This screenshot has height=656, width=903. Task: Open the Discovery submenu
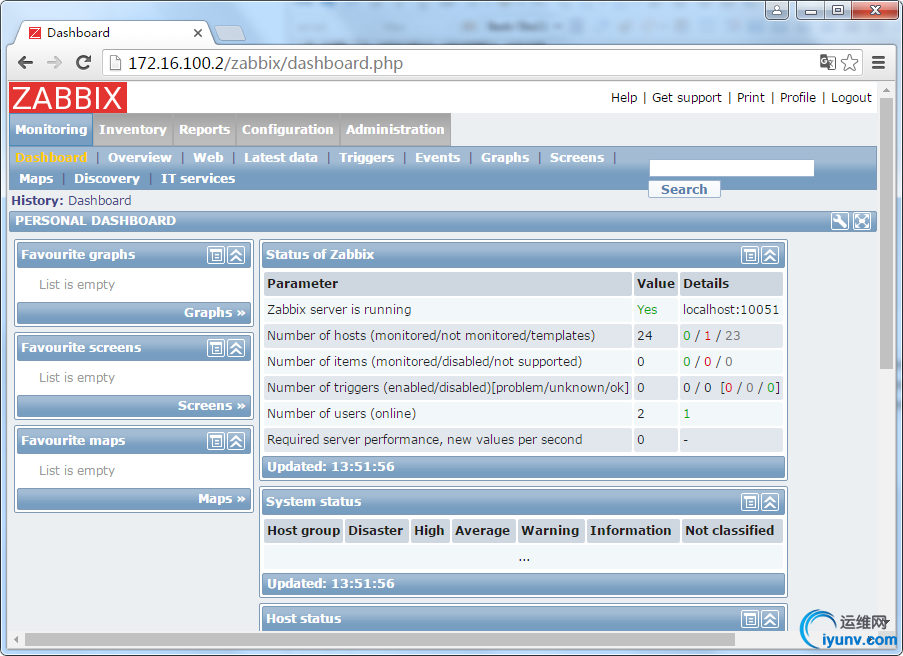coord(107,179)
